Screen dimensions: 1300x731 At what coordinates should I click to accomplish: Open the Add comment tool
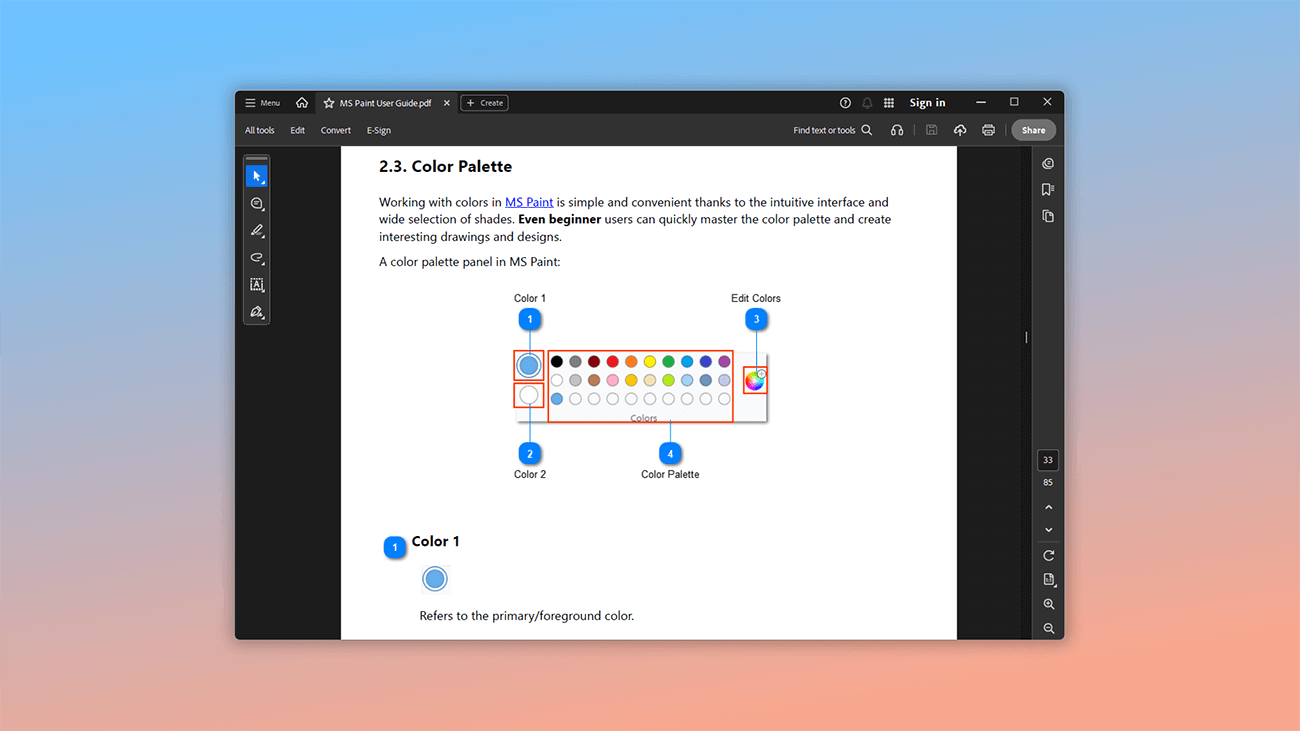coord(257,203)
